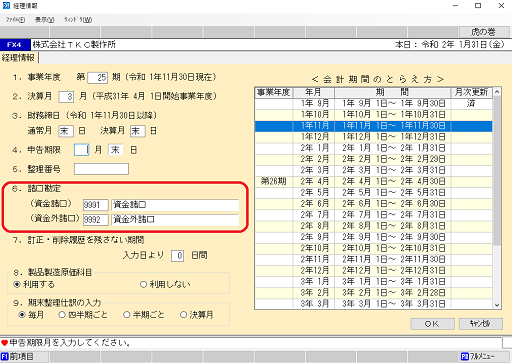
Task: Click the application icon in title bar
Action: point(6,6)
